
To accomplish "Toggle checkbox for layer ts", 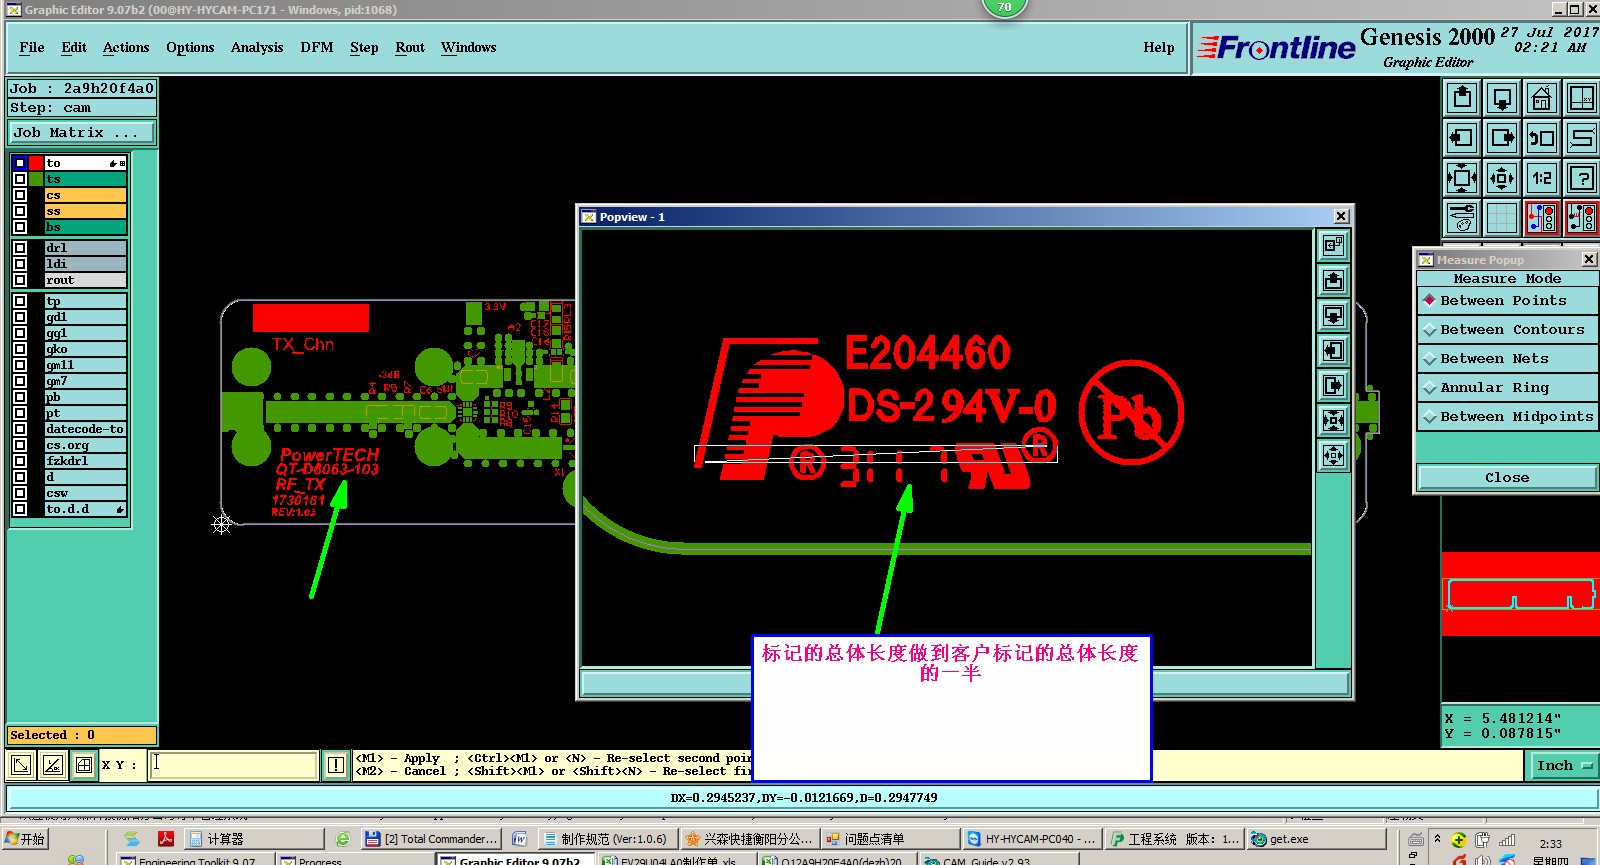I will 20,179.
